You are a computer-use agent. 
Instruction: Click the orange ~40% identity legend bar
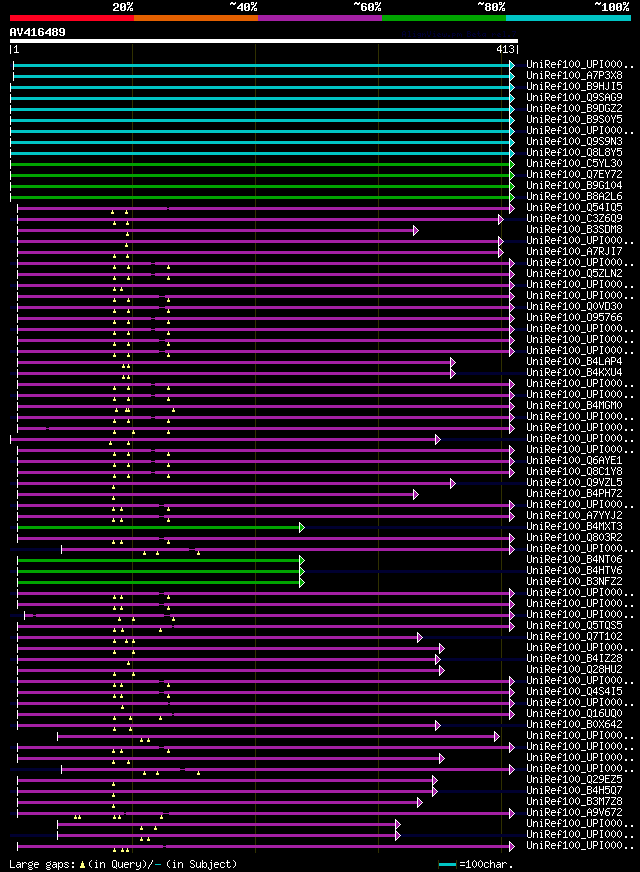(x=196, y=18)
